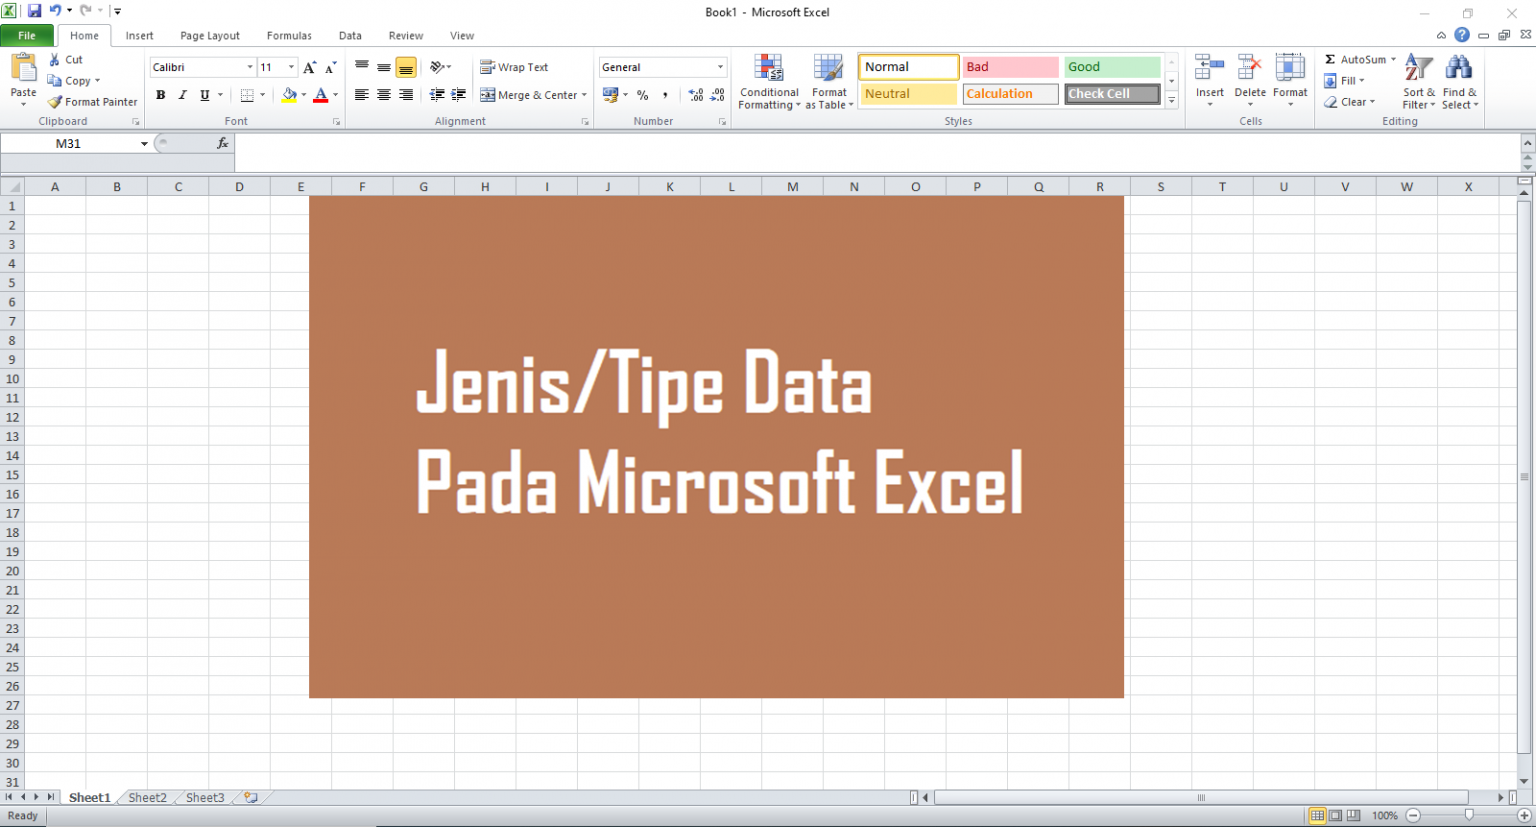Apply the Good cell style
Viewport: 1536px width, 827px height.
coord(1111,66)
